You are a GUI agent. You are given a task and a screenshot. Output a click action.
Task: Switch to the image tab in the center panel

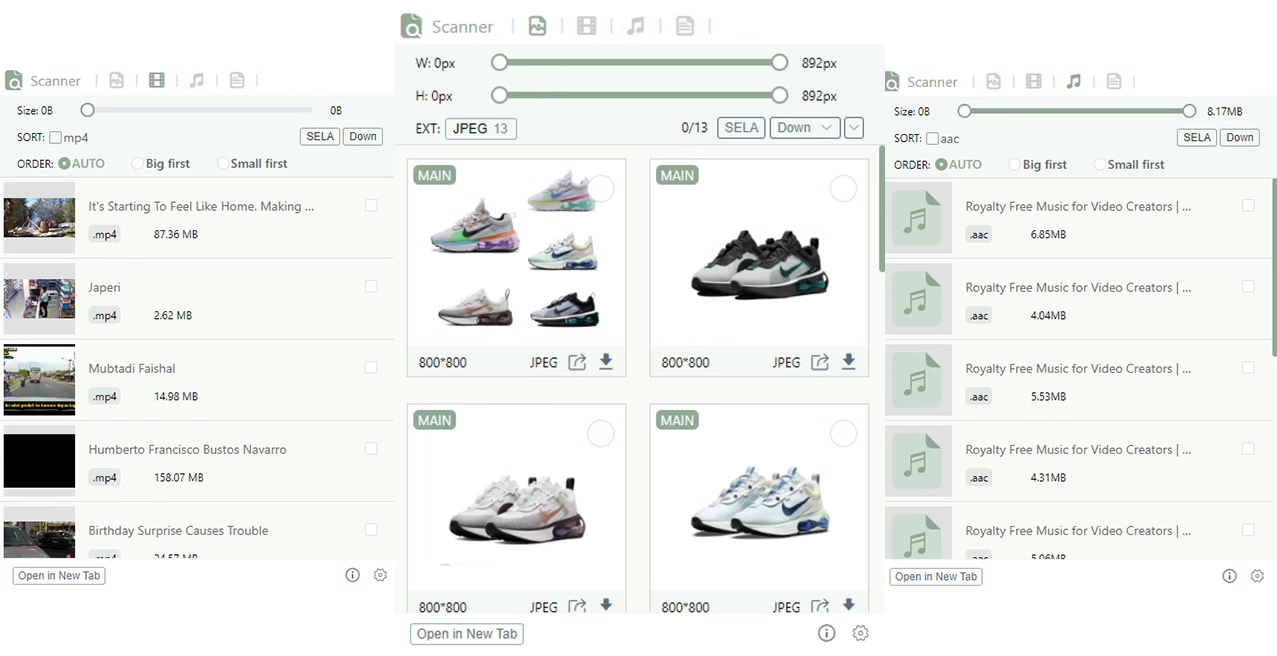pos(538,26)
